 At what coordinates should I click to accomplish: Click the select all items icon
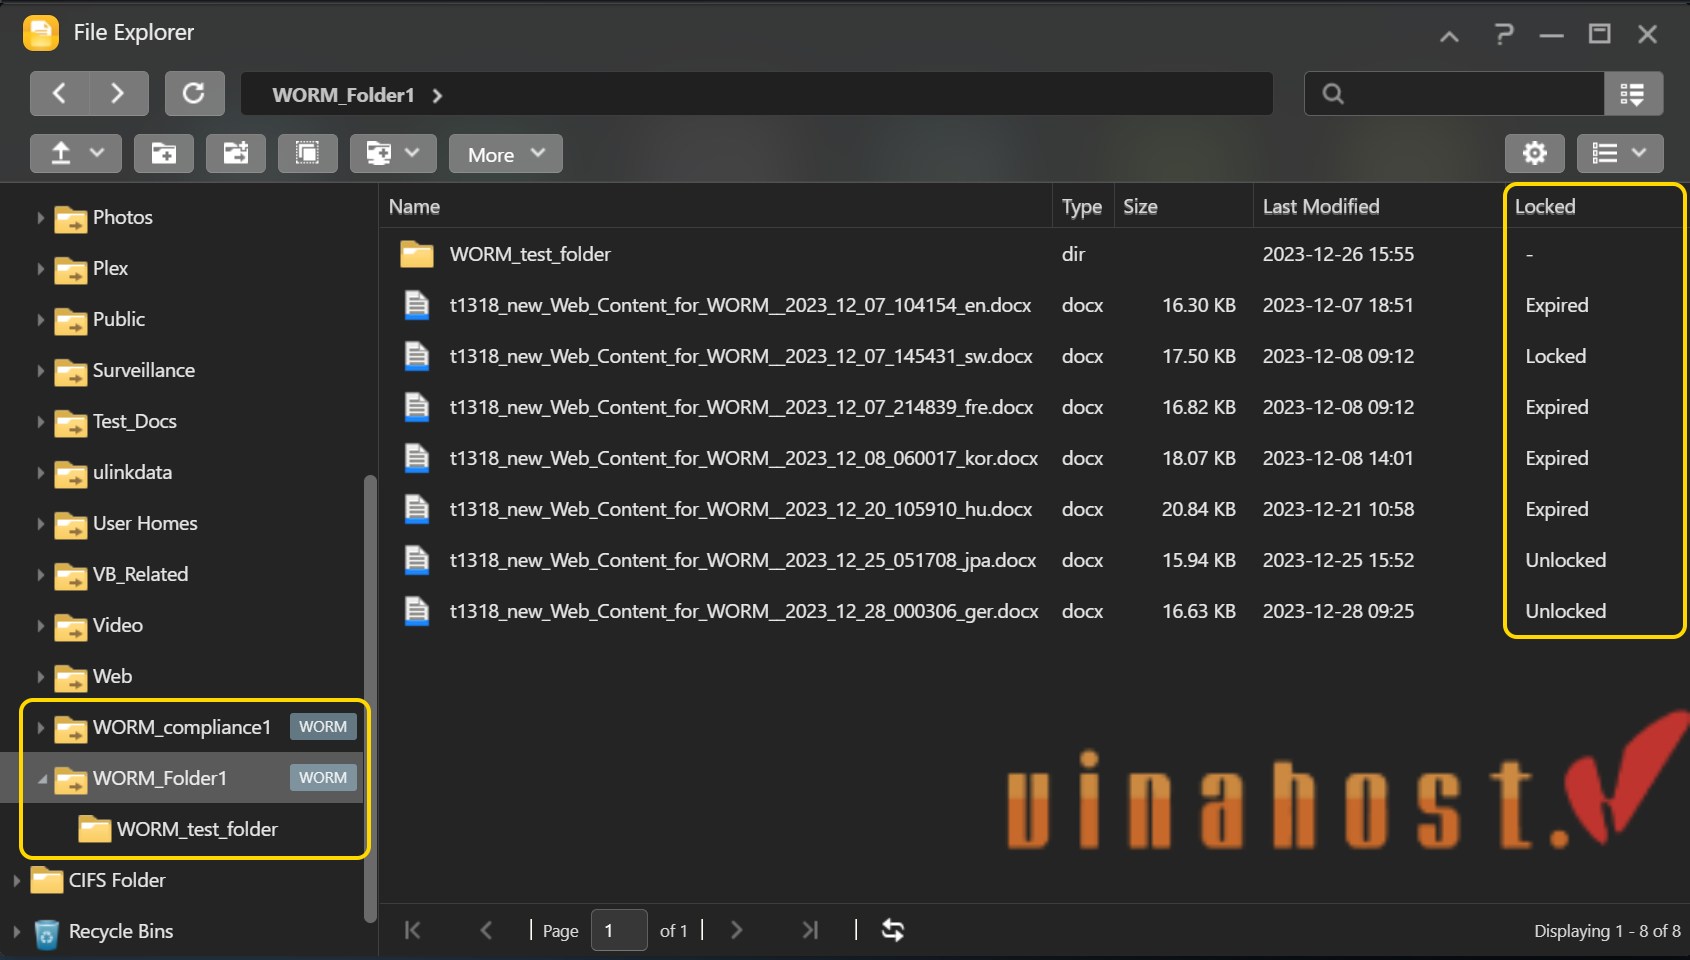307,154
